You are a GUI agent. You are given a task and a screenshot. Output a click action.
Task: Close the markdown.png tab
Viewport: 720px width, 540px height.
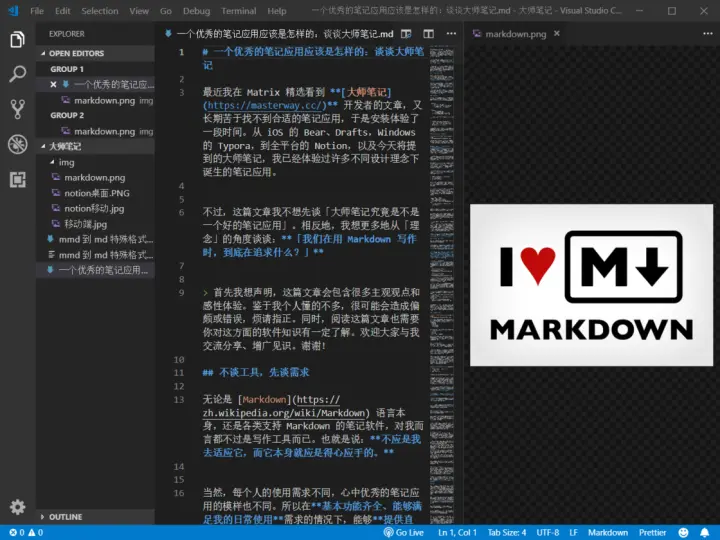click(557, 34)
